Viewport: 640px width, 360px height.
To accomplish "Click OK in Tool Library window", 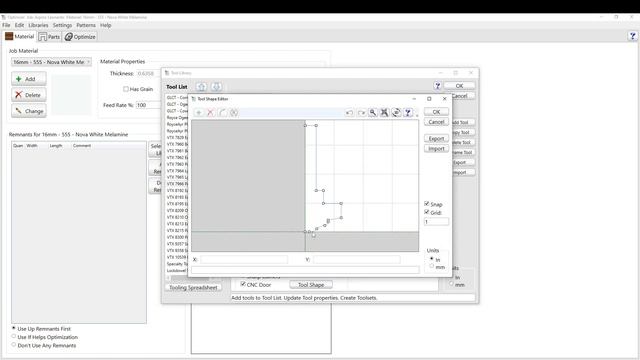I will tap(459, 86).
